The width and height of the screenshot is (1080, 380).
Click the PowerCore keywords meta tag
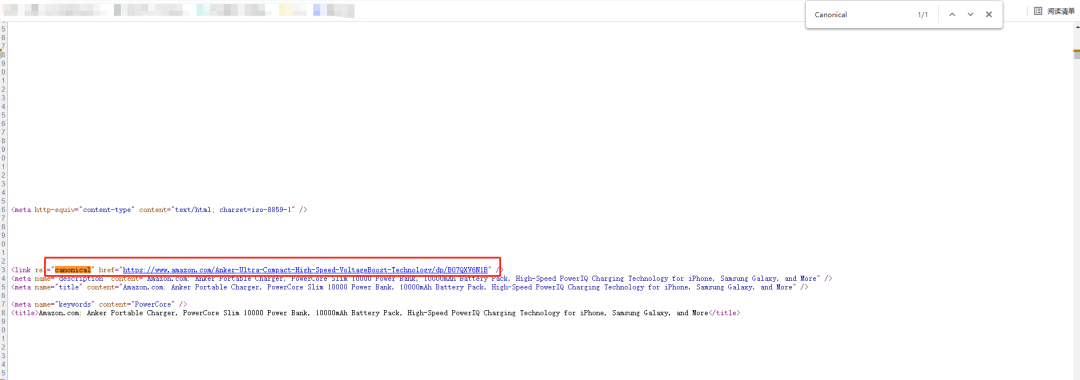click(98, 304)
